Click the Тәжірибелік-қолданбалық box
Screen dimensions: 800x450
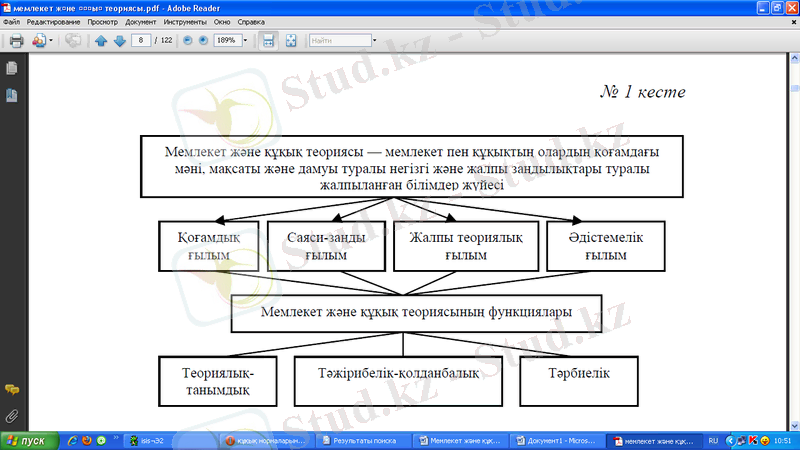point(398,381)
